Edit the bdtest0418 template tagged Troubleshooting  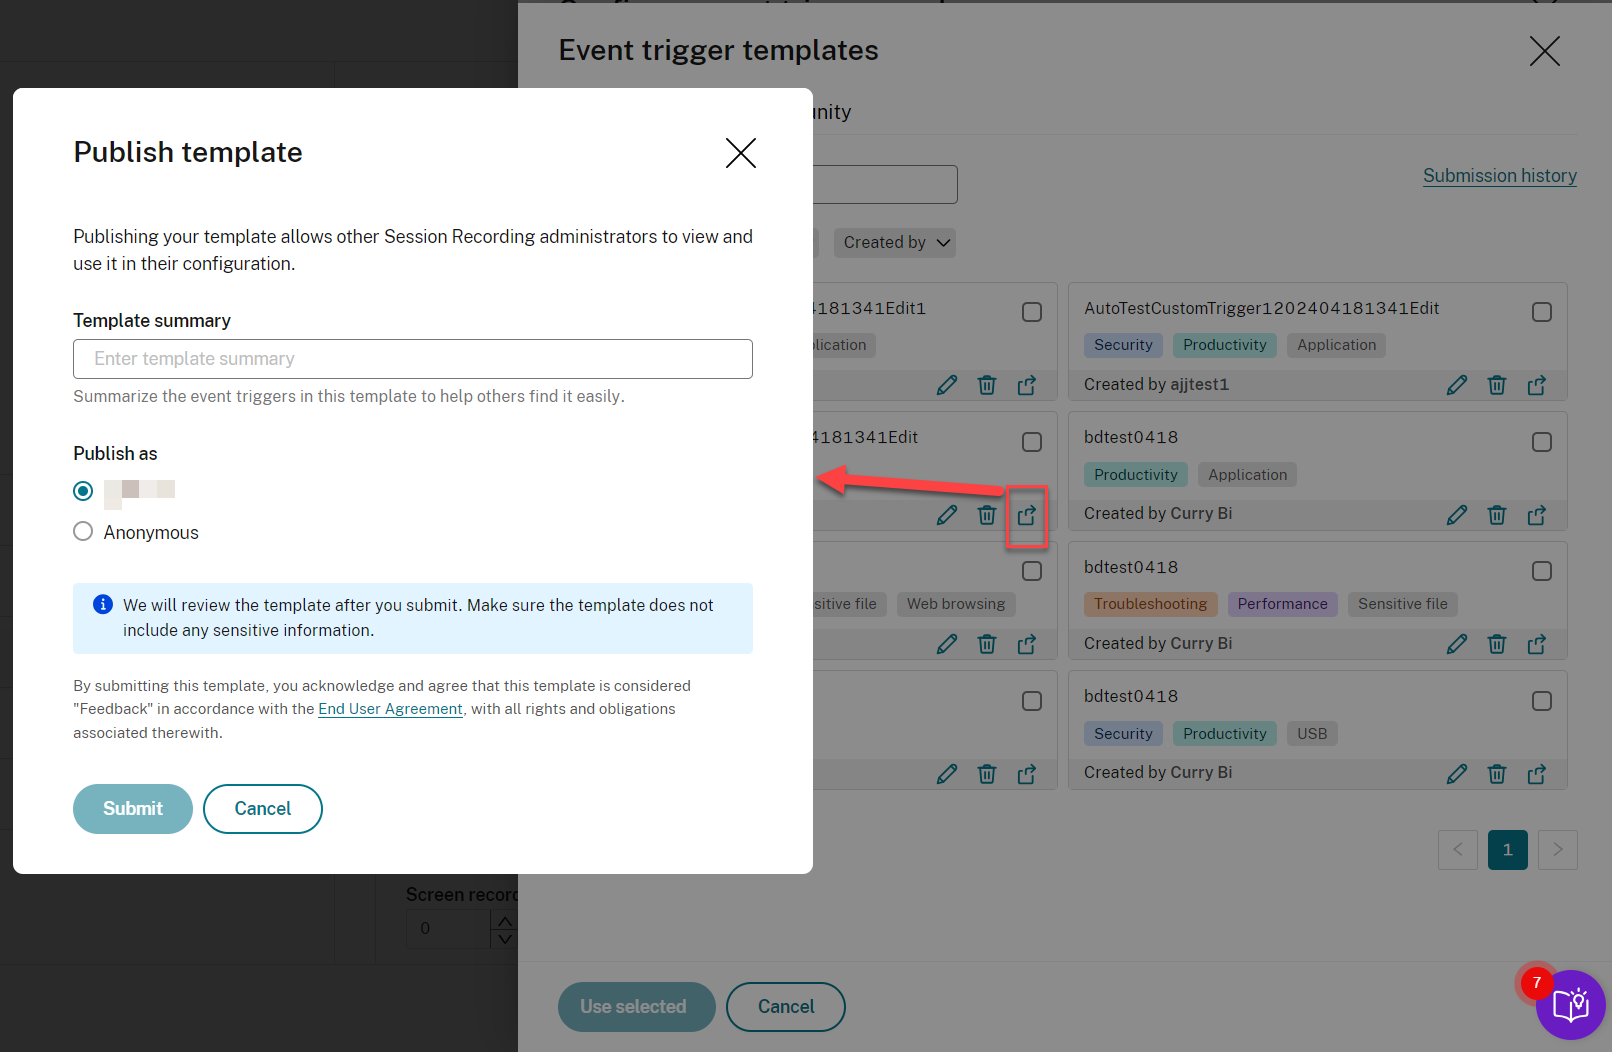(x=1457, y=644)
